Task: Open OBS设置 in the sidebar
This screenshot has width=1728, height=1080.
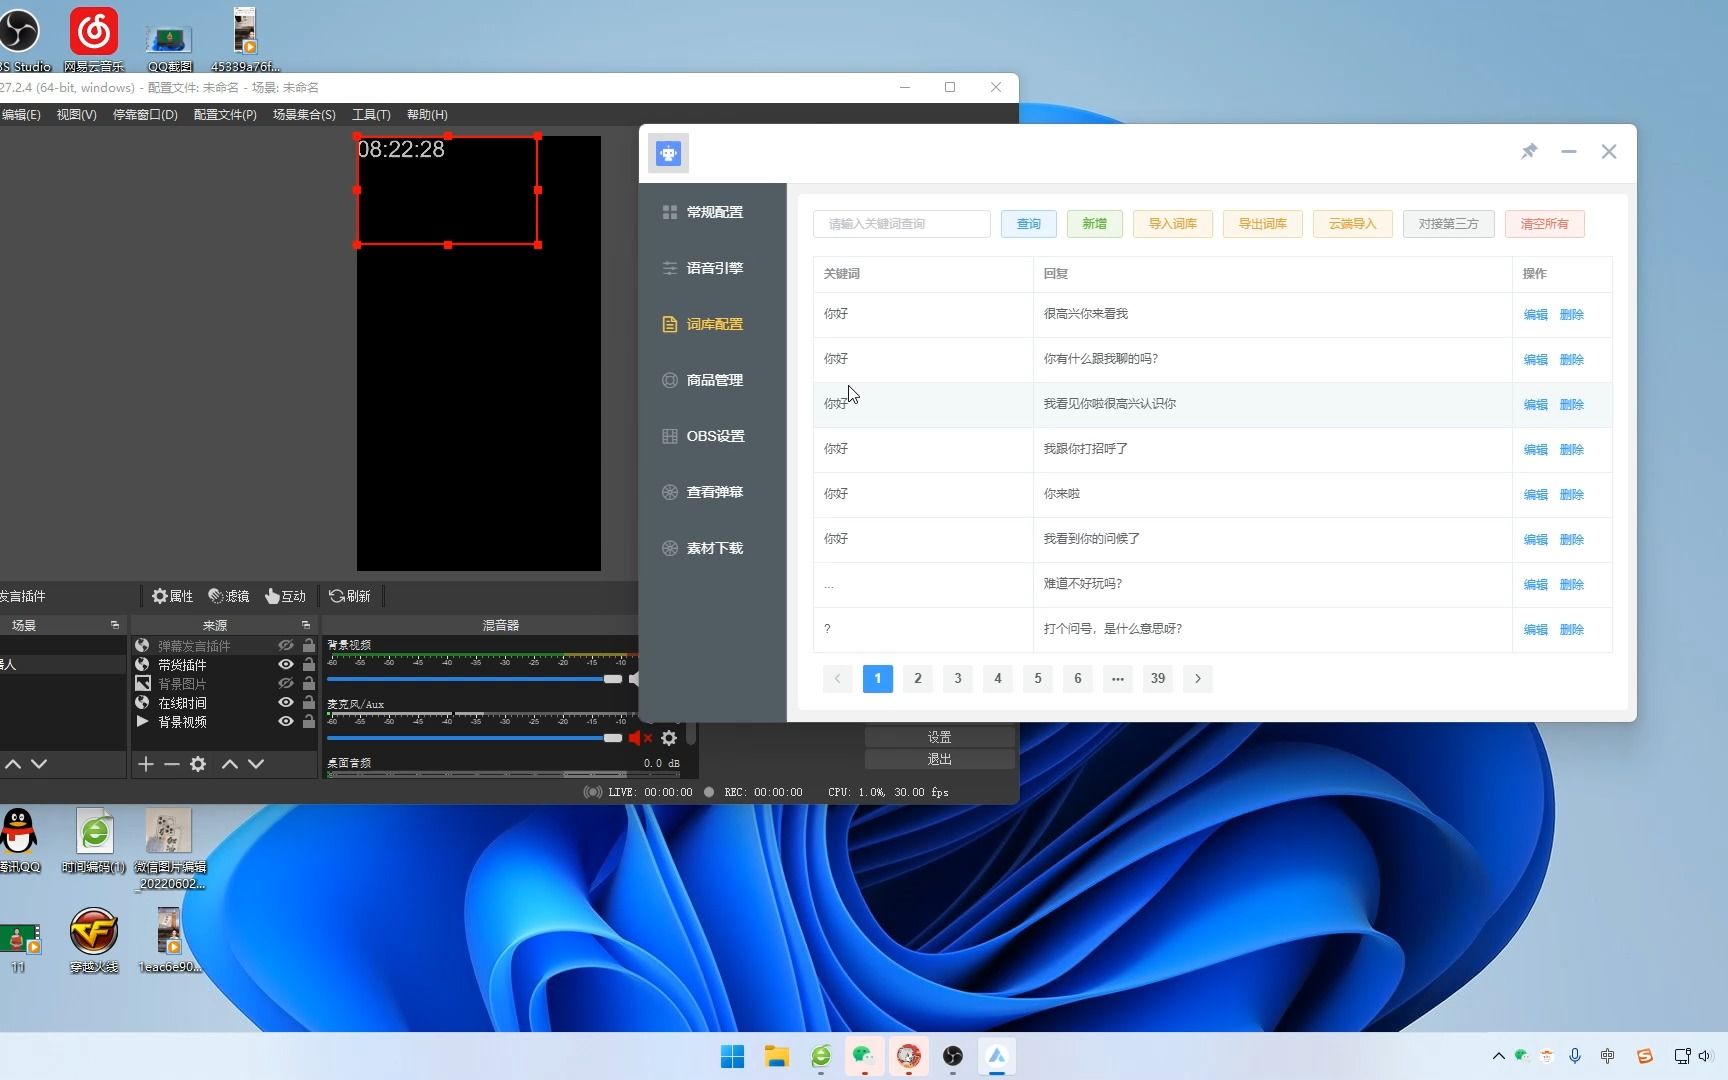Action: click(x=703, y=436)
